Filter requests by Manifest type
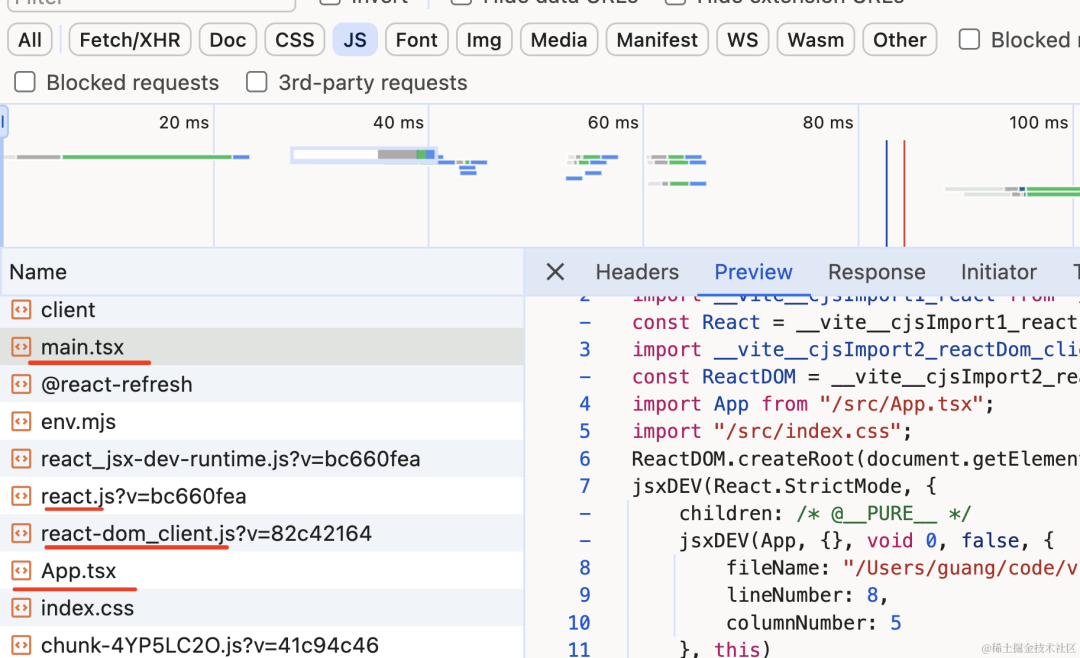Screen dimensions: 1080x658 coord(656,40)
